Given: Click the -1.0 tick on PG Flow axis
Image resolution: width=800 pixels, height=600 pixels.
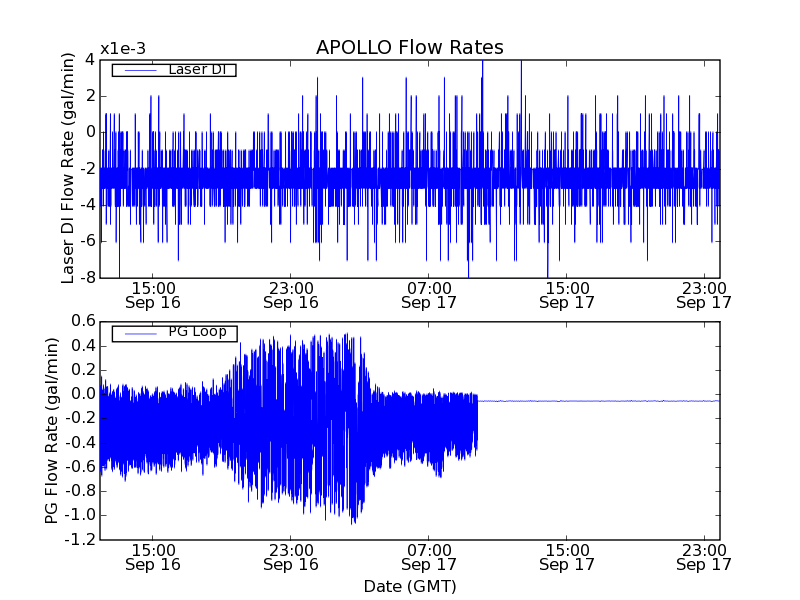Looking at the screenshot, I should (x=80, y=515).
